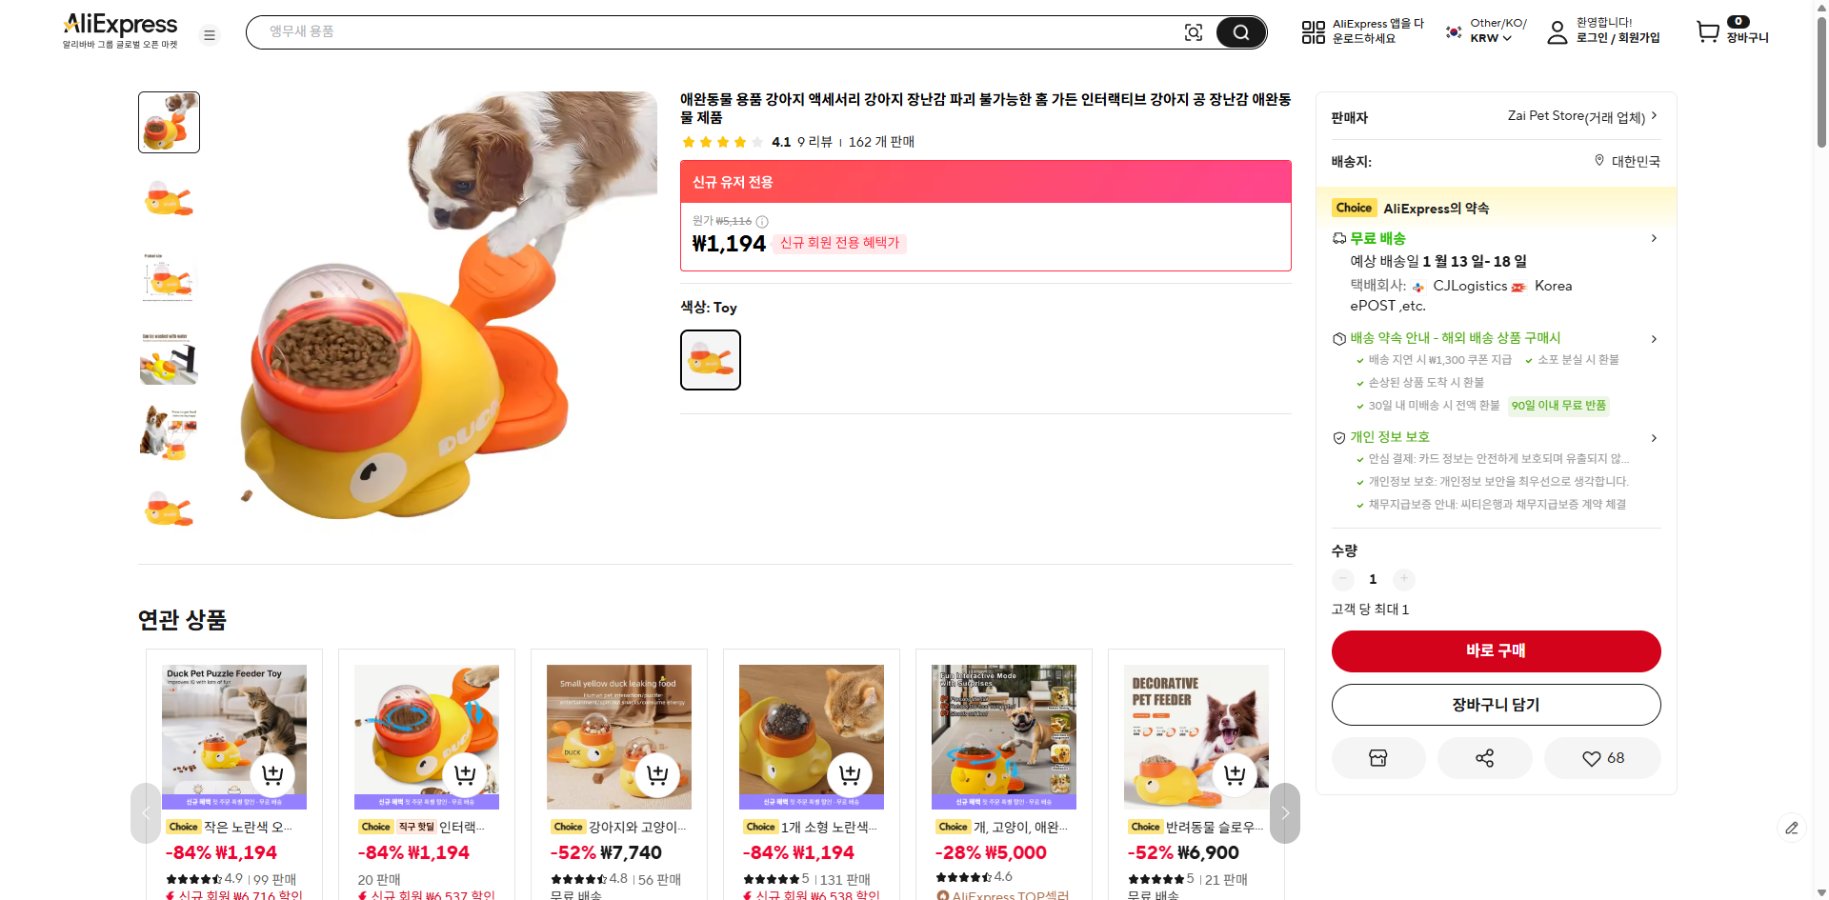Screen dimensions: 1829x900
Task: Expand the 개인 정보 보호 section
Action: click(1655, 438)
